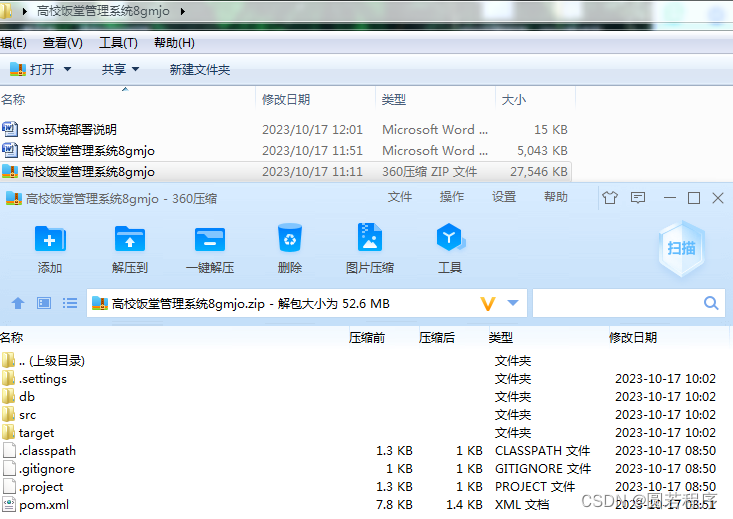The width and height of the screenshot is (733, 519).
Task: Click the 7.8 KB size of pom.xml
Action: click(394, 505)
